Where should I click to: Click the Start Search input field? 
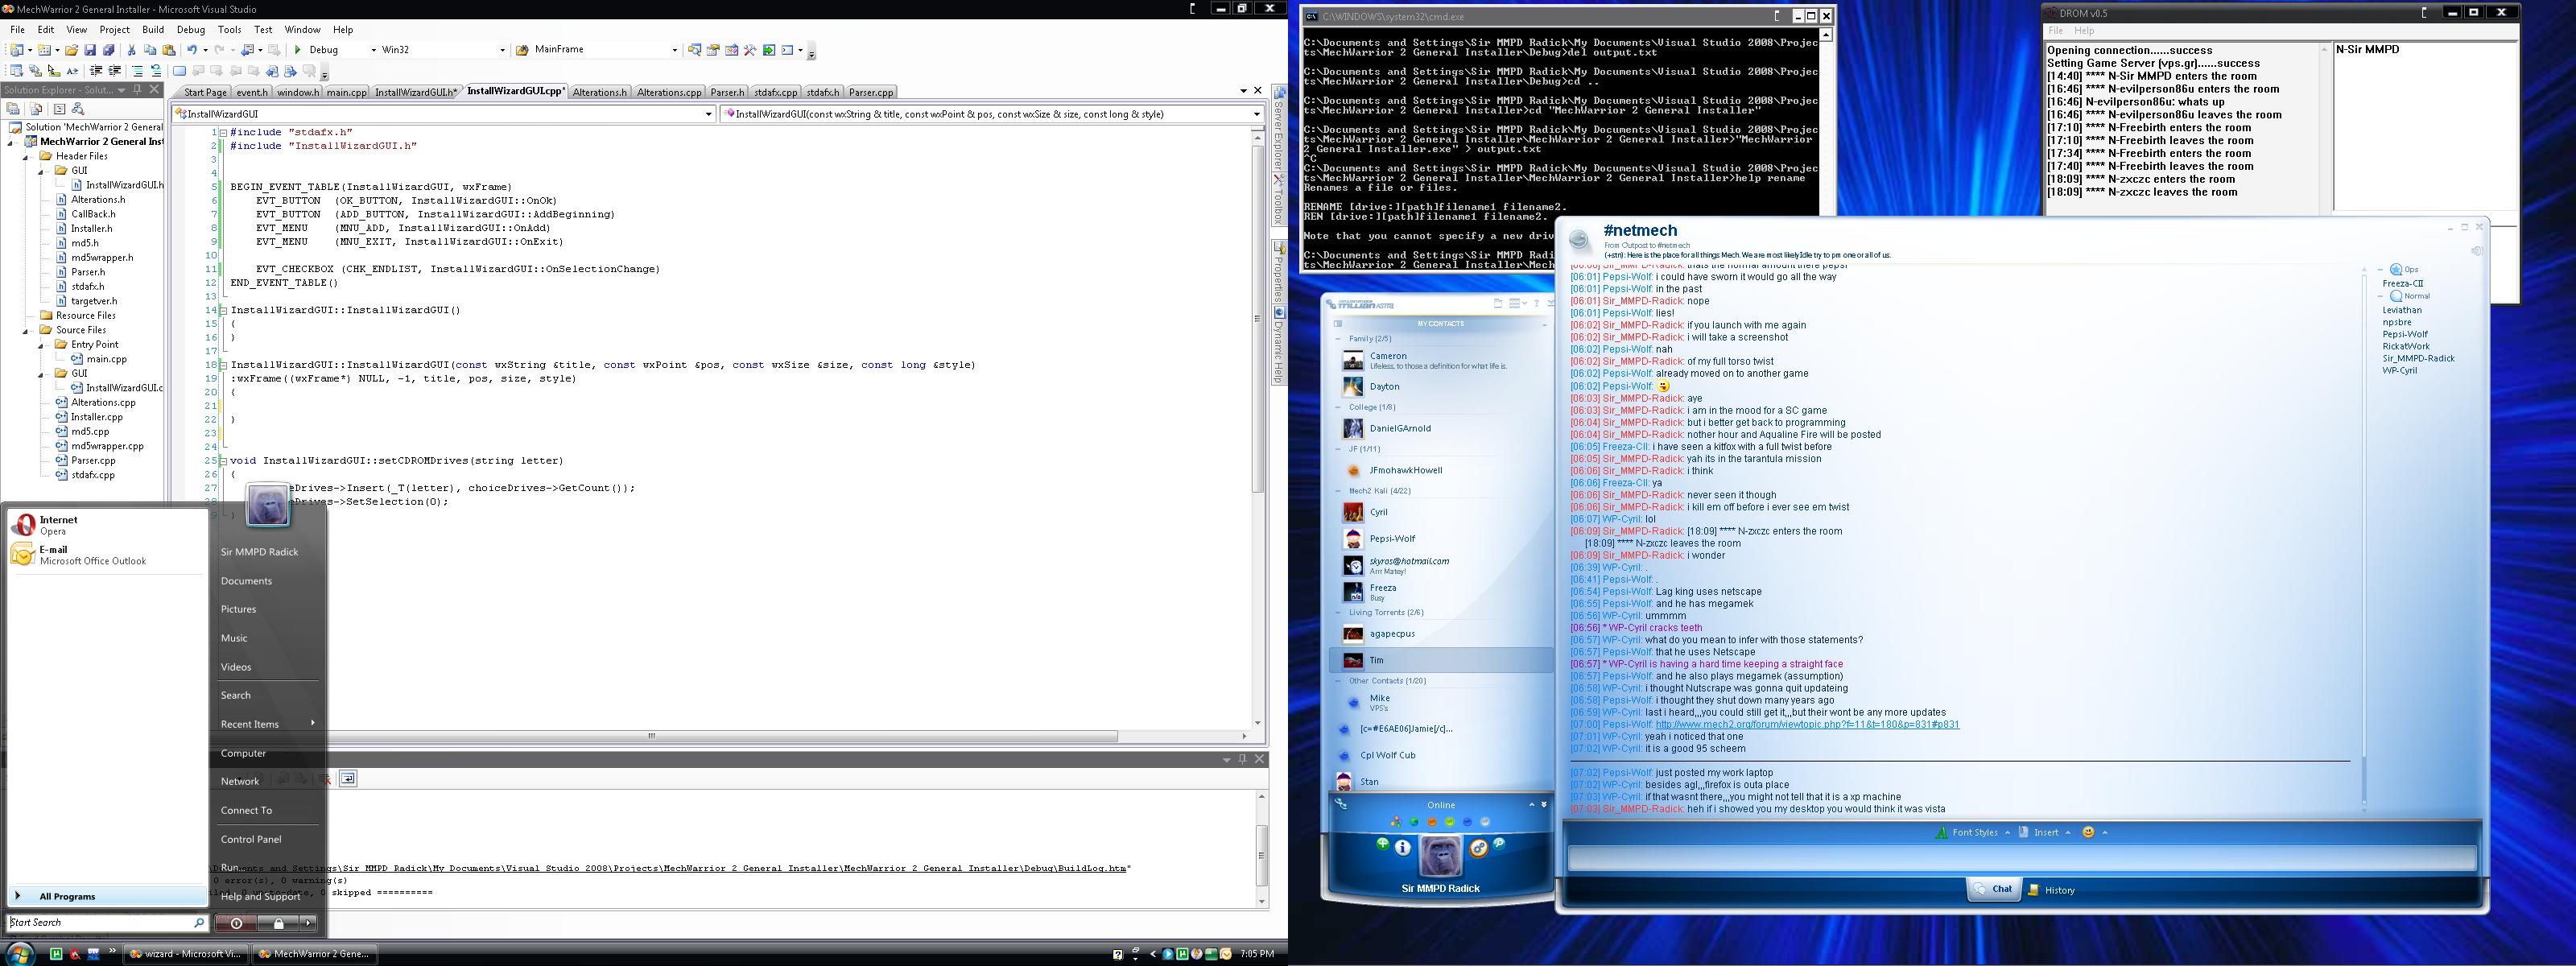click(x=100, y=921)
